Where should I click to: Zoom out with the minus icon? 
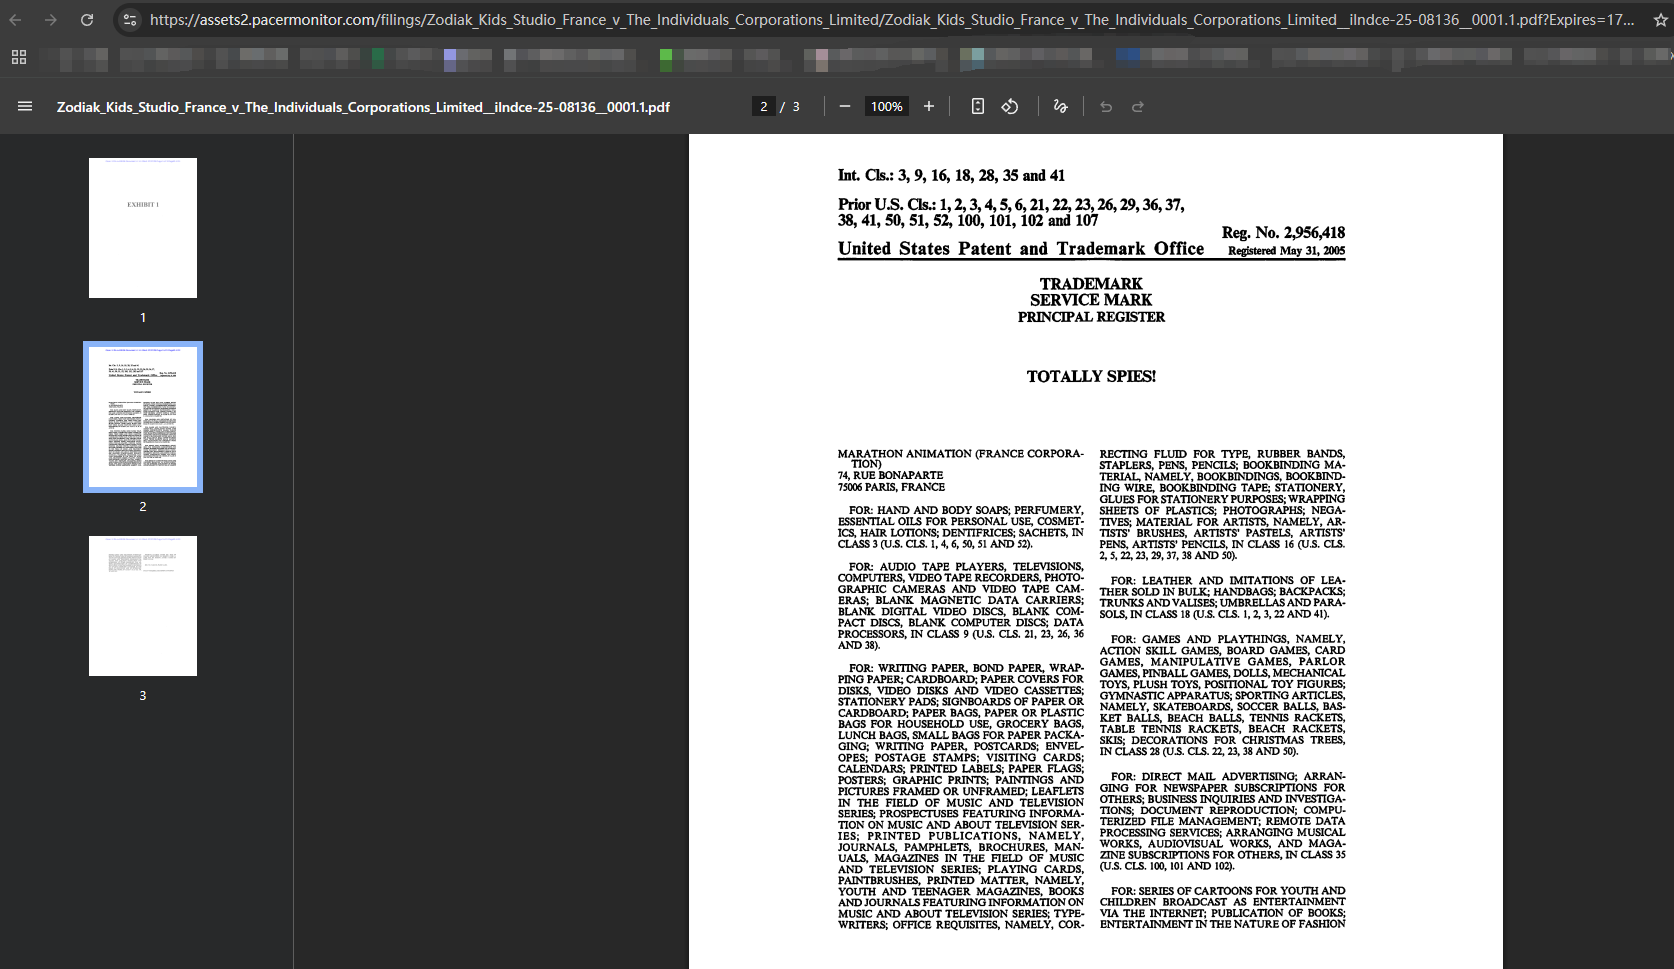pos(845,106)
